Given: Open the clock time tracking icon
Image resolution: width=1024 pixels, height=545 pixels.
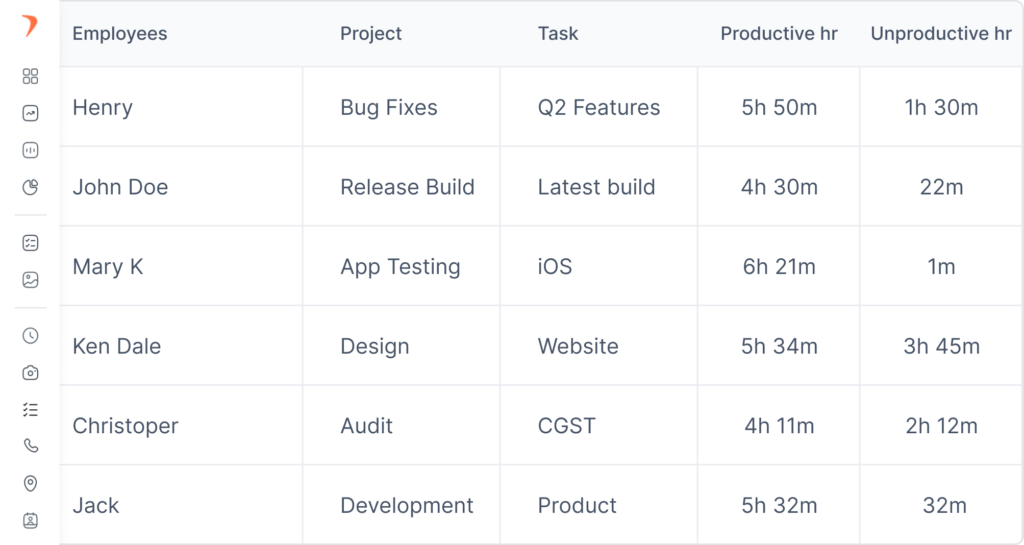Looking at the screenshot, I should click(x=30, y=336).
